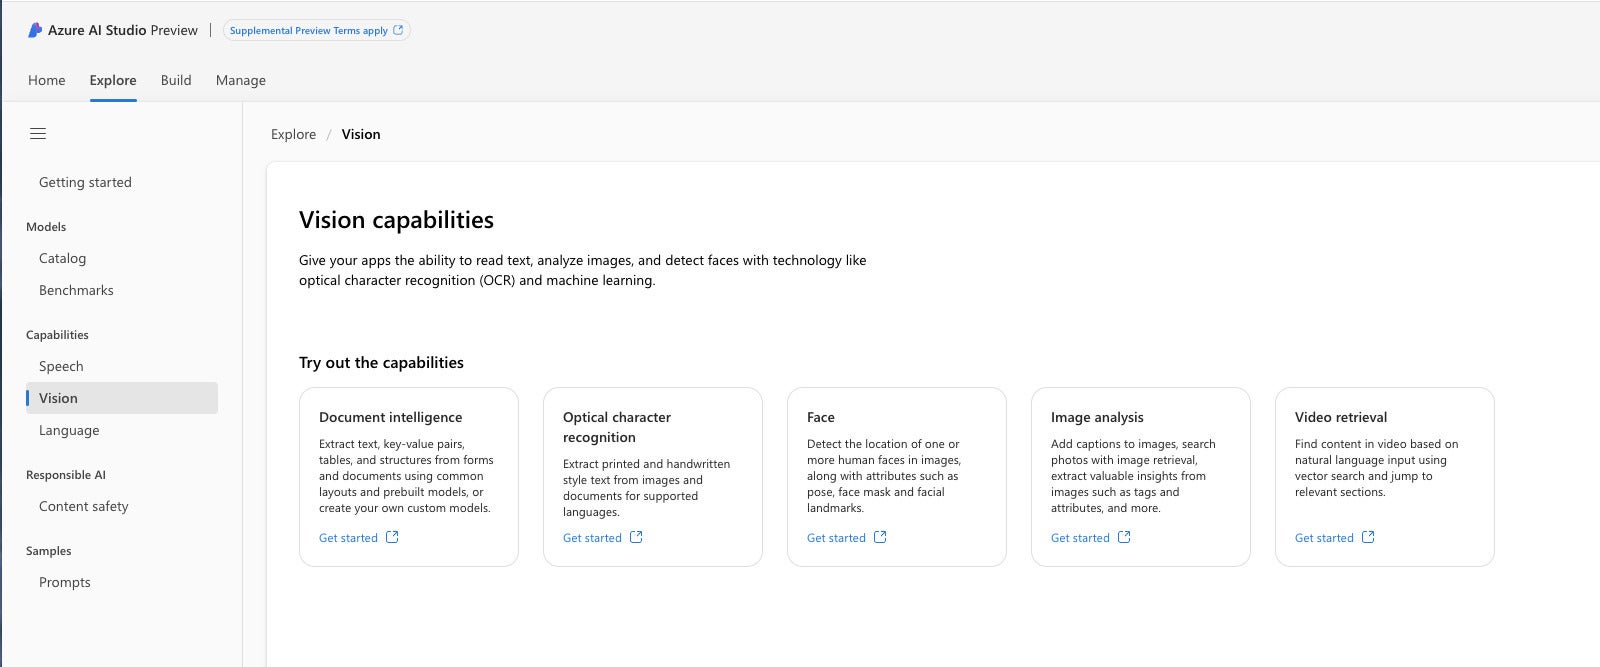This screenshot has width=1600, height=667.
Task: Click the Vision capabilities heading
Action: [396, 220]
